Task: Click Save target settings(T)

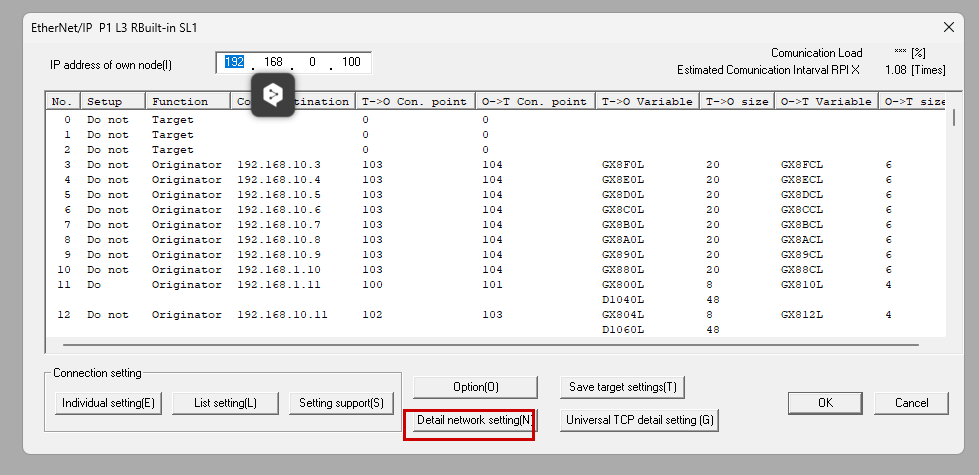Action: (622, 387)
